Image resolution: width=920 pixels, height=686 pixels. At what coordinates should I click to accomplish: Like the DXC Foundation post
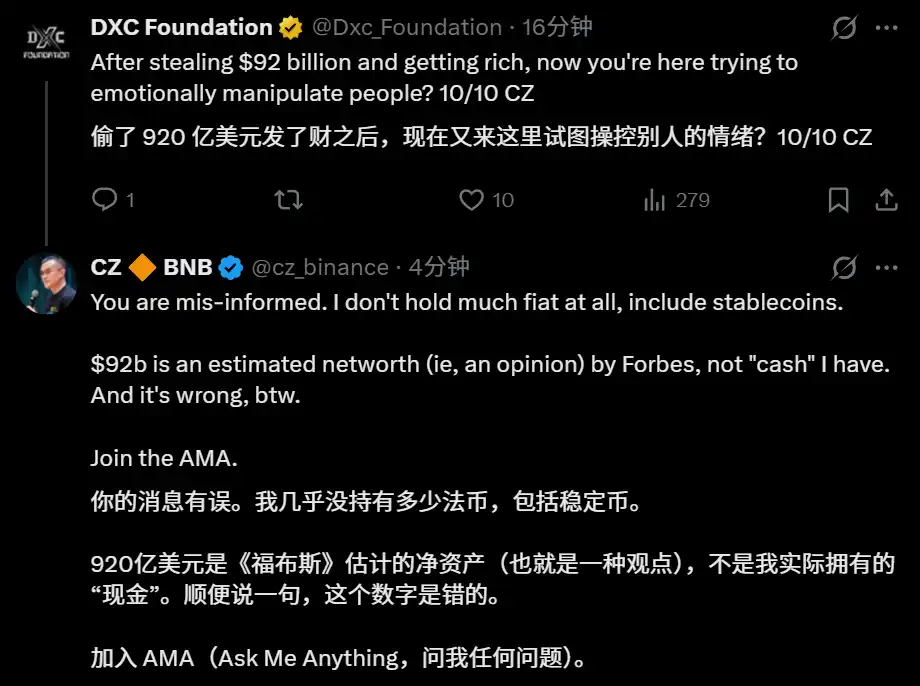[472, 200]
